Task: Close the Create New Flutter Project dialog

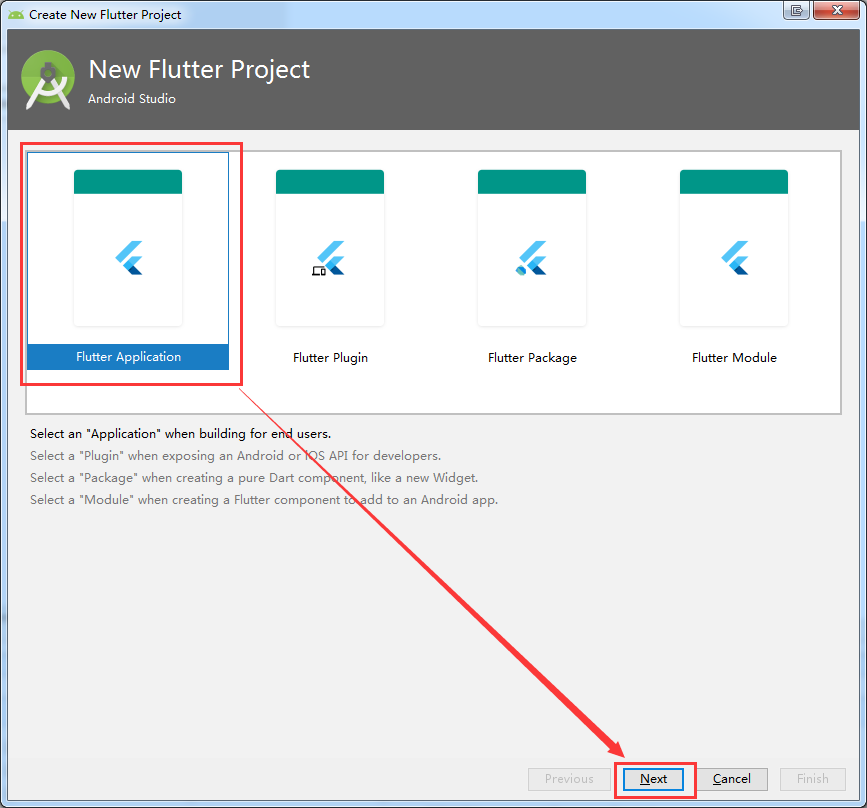Action: point(837,10)
